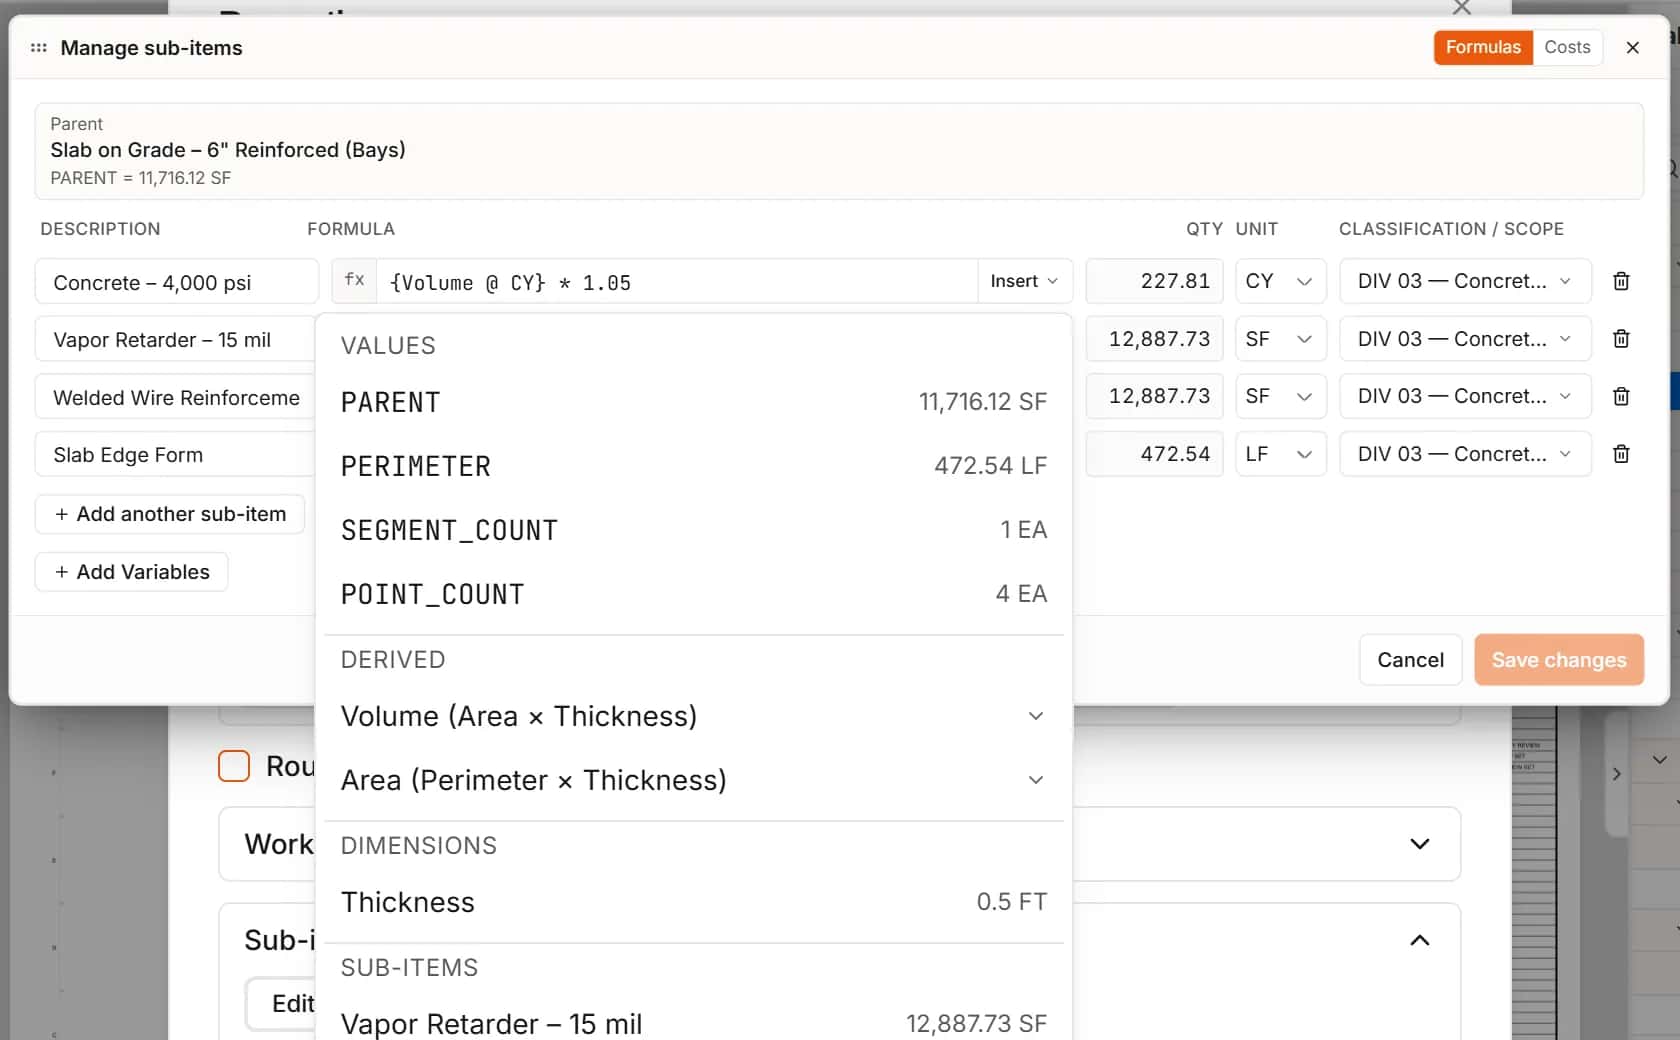Expand Volume (Area × Thickness) derived option
Viewport: 1680px width, 1040px height.
pos(693,716)
